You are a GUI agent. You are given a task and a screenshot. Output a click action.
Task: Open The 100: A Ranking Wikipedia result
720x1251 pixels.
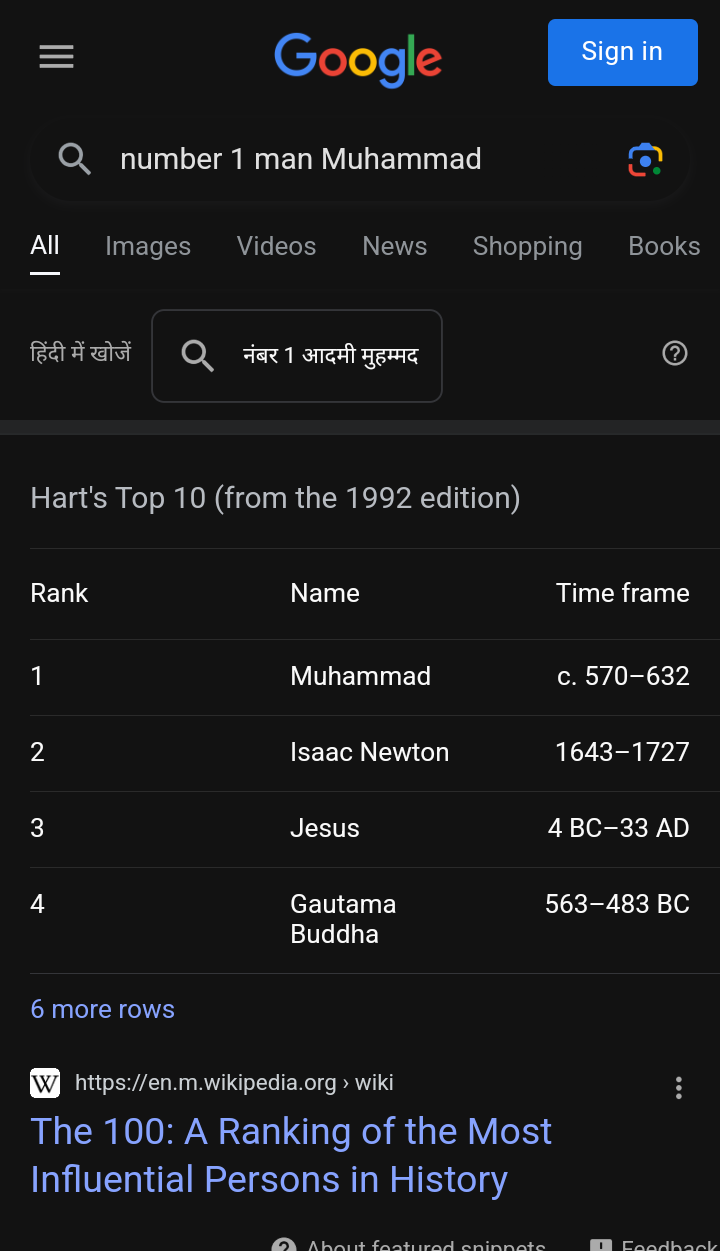pos(291,1155)
